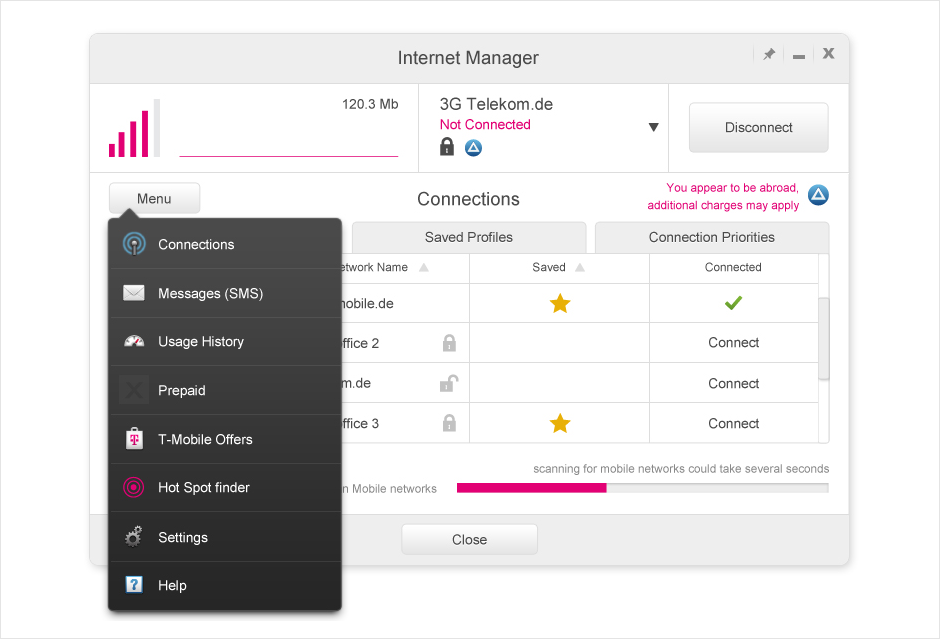Click the signal strength bars icon
The image size is (940, 639).
click(134, 128)
